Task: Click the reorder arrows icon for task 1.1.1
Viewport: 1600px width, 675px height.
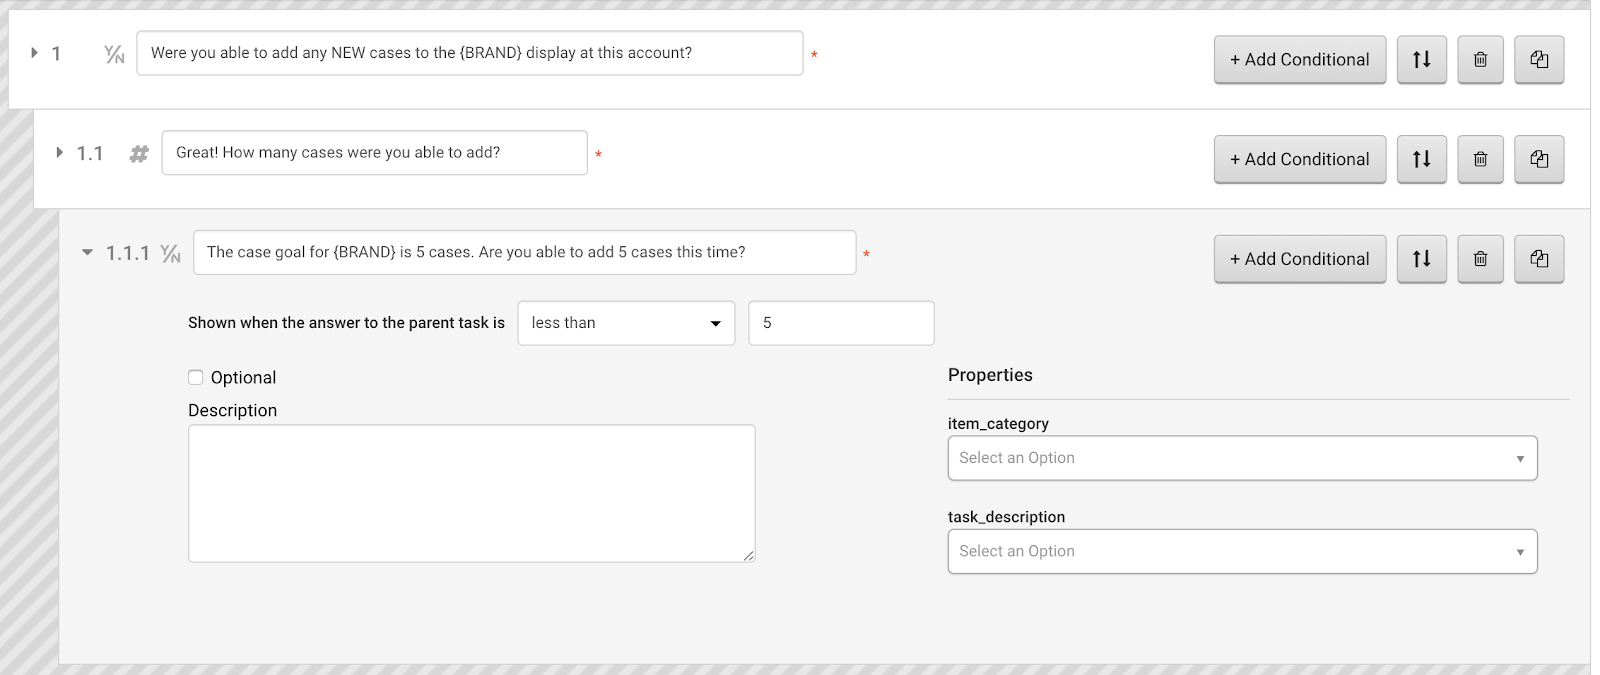Action: pos(1421,259)
